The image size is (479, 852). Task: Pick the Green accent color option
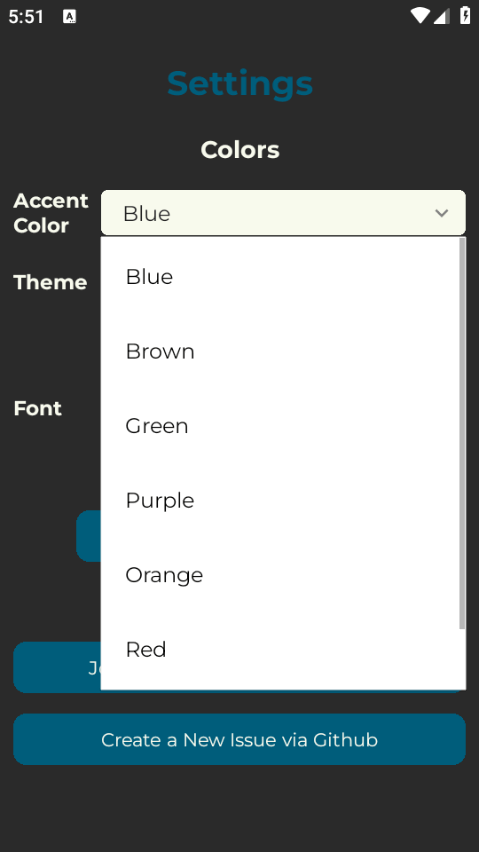[280, 425]
